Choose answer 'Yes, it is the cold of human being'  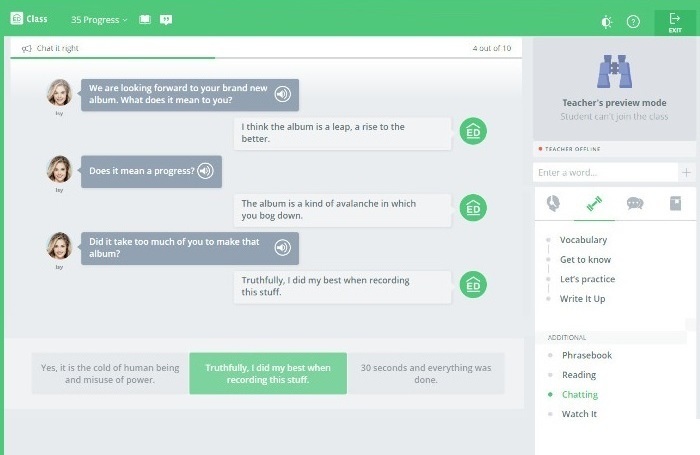(110, 373)
